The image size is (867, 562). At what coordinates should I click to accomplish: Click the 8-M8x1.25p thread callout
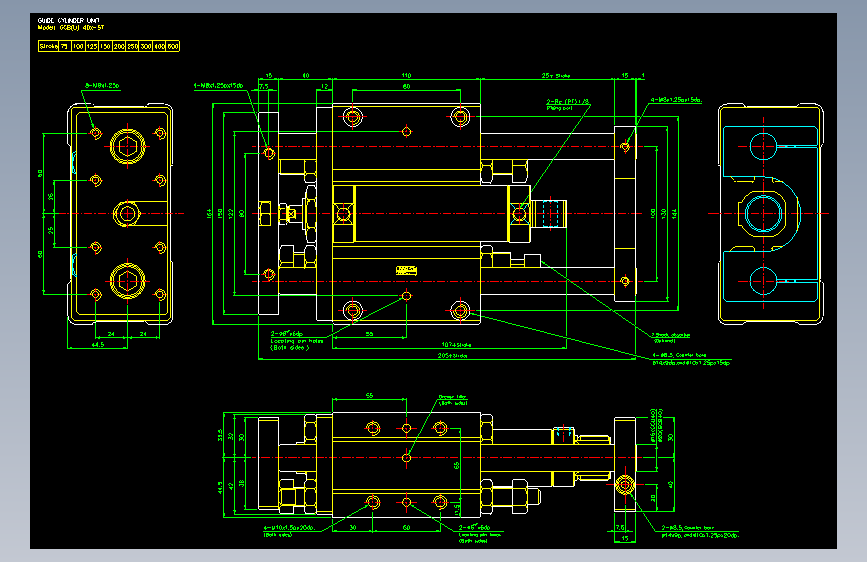102,86
